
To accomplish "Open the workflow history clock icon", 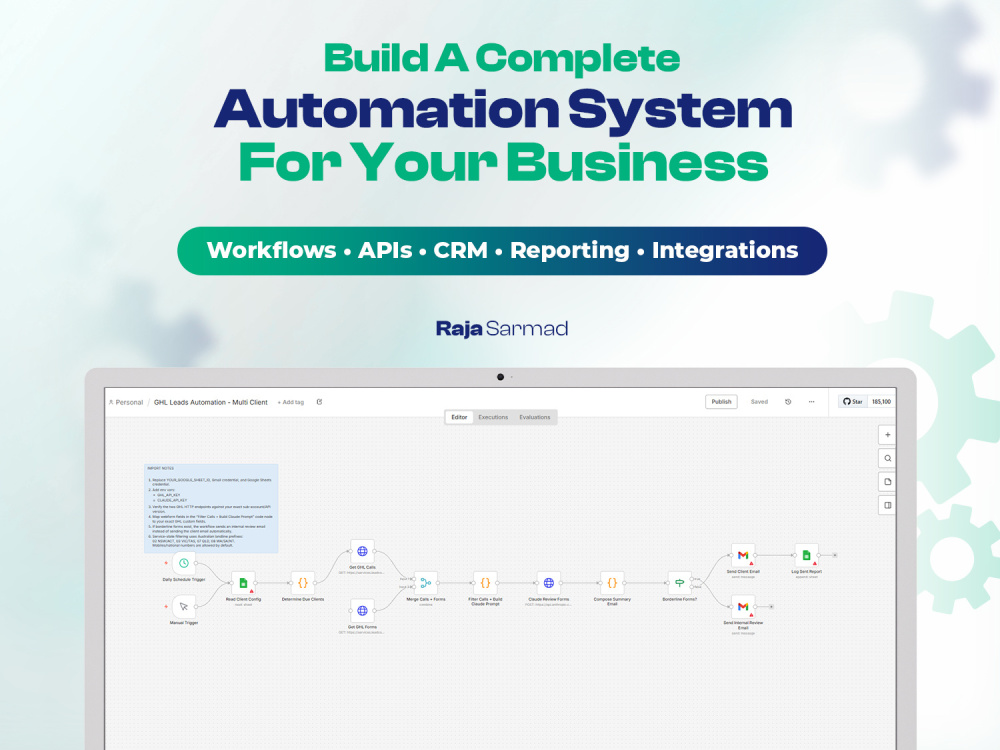I will coord(788,402).
